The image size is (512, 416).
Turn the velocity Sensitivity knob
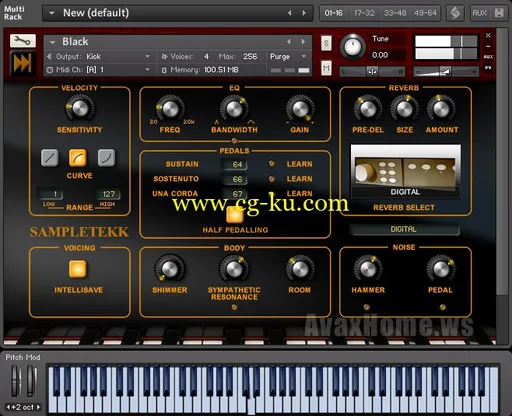pos(80,108)
